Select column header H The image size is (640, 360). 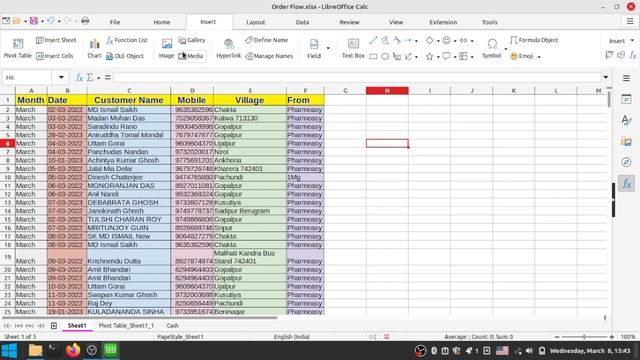tap(387, 91)
